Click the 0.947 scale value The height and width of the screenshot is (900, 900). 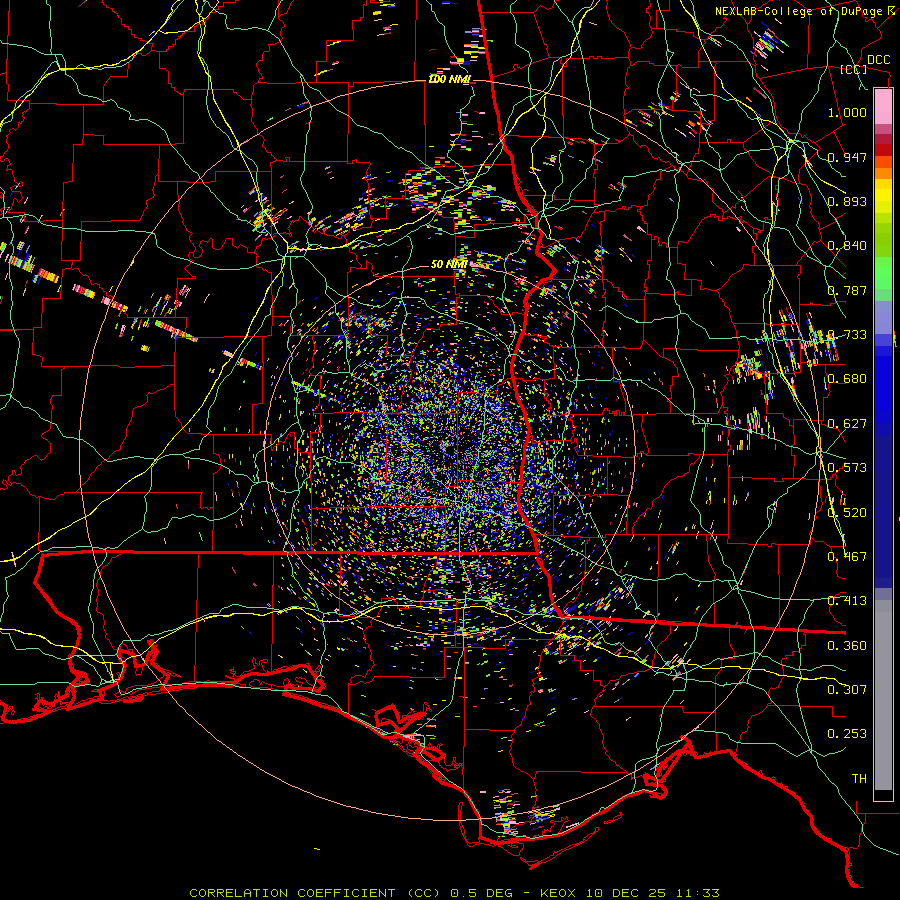coord(847,157)
